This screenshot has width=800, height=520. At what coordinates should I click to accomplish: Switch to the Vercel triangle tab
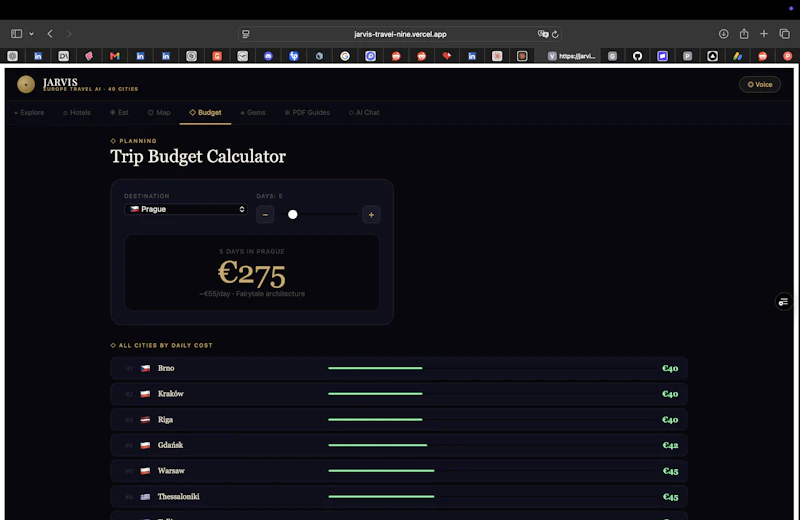tap(713, 56)
